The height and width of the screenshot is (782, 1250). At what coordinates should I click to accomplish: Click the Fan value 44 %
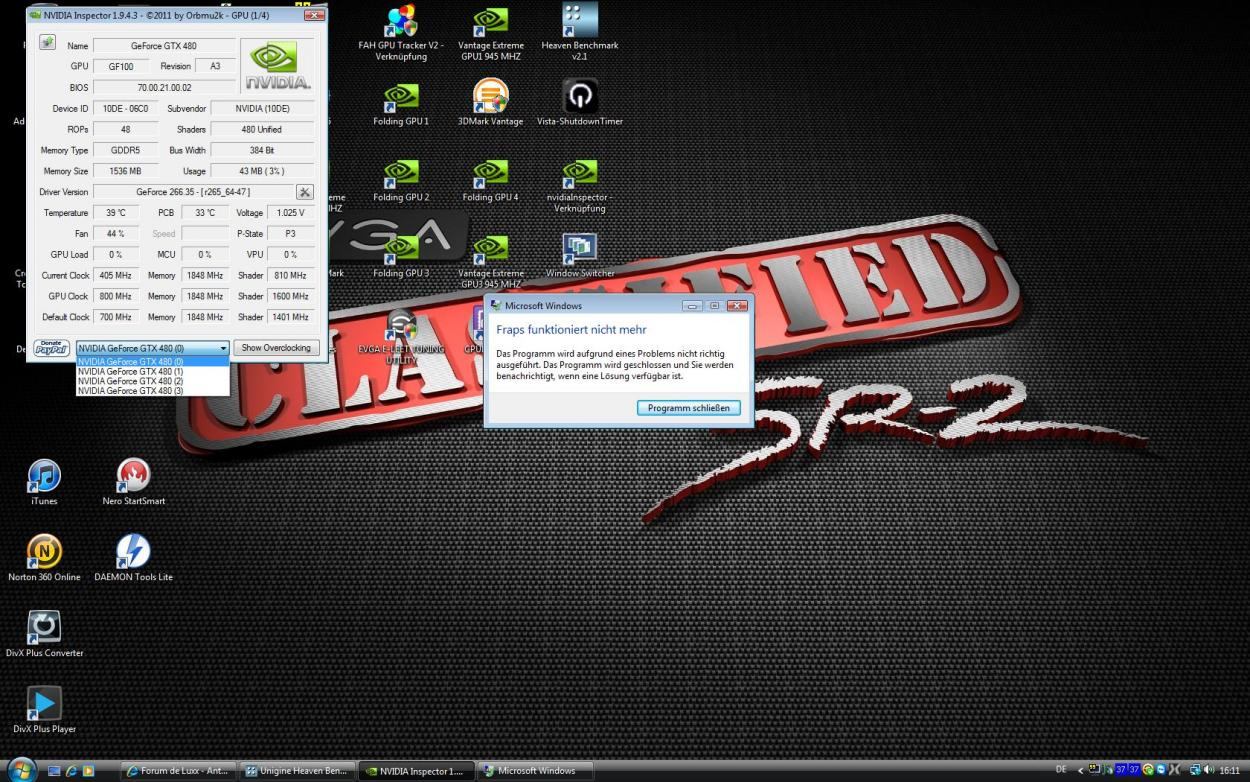point(116,234)
